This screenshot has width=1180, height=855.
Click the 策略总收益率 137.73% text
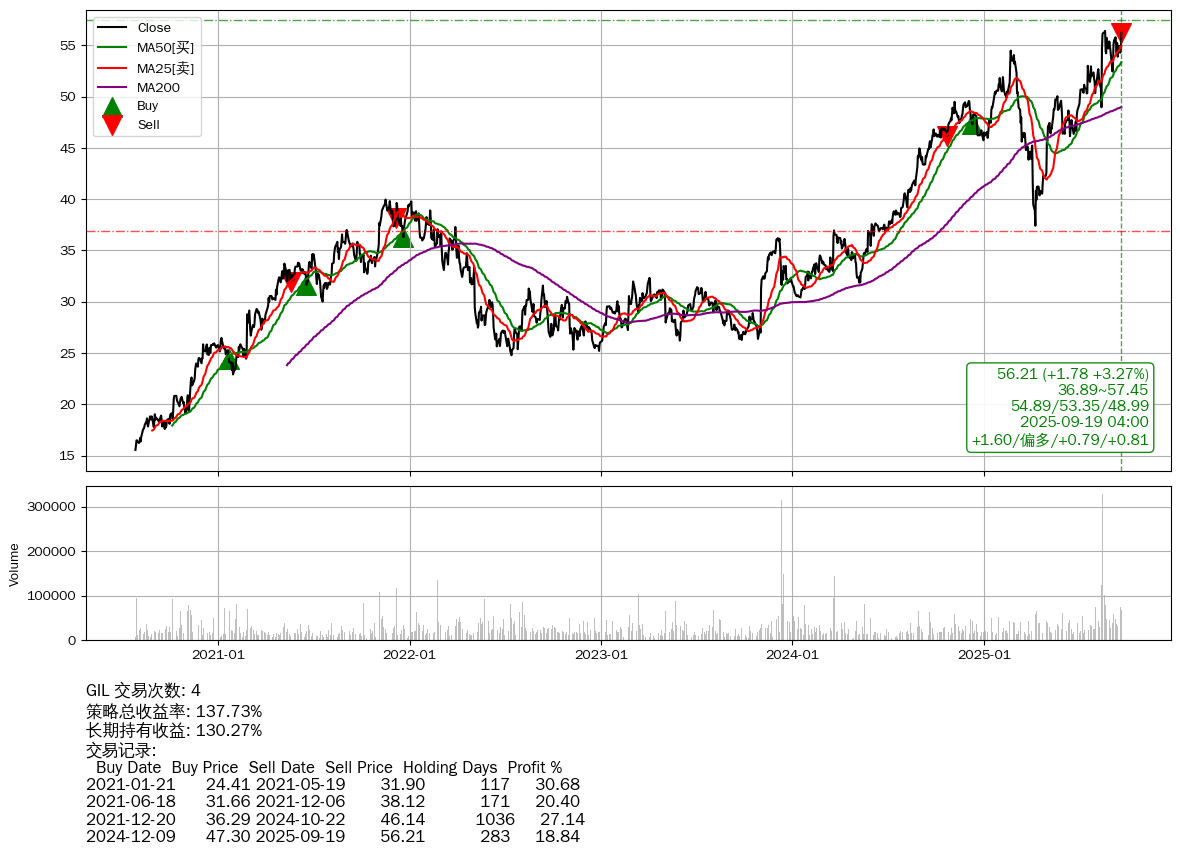click(x=174, y=711)
